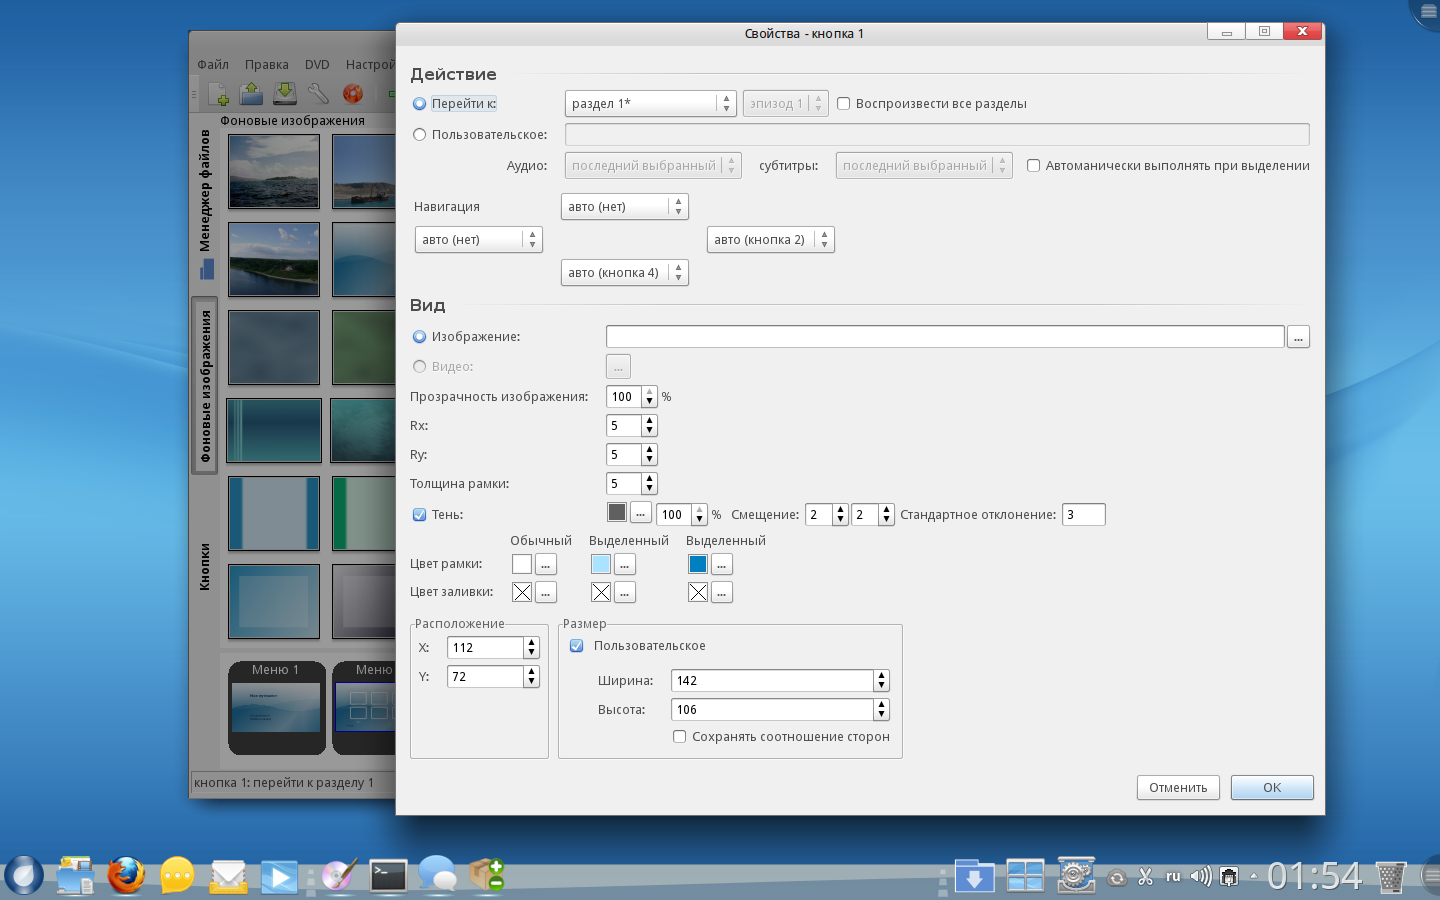Viewport: 1440px width, 900px height.
Task: Enable 'Воспроизвести все разделы' checkbox
Action: click(x=844, y=104)
